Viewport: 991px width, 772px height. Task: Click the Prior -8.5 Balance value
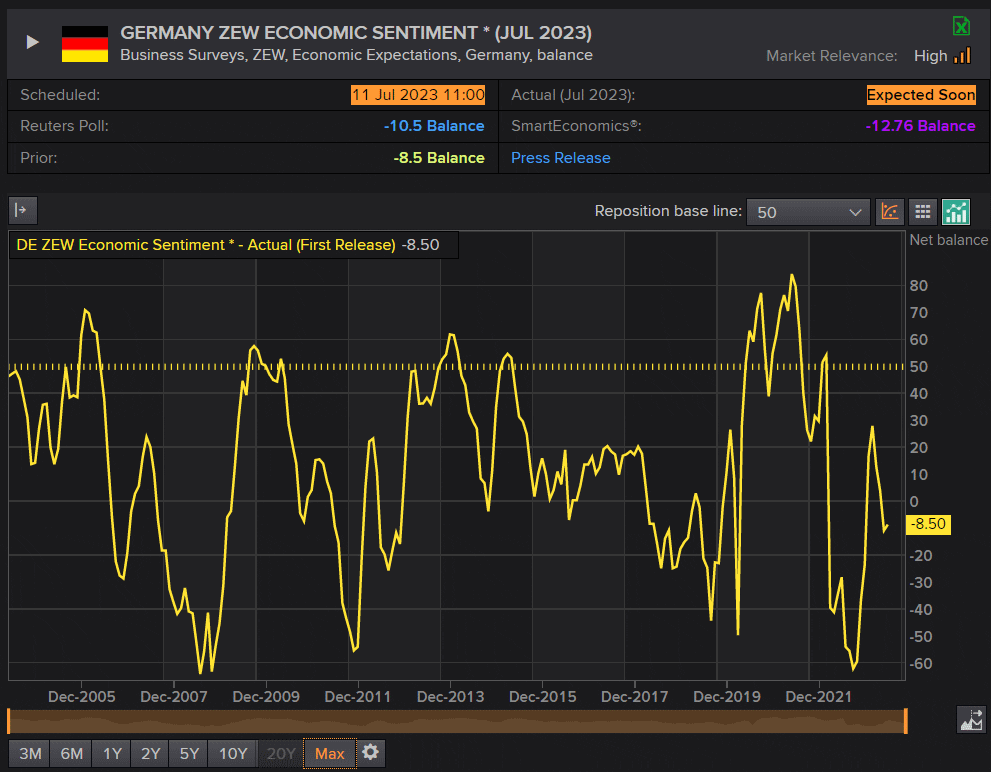tap(439, 157)
